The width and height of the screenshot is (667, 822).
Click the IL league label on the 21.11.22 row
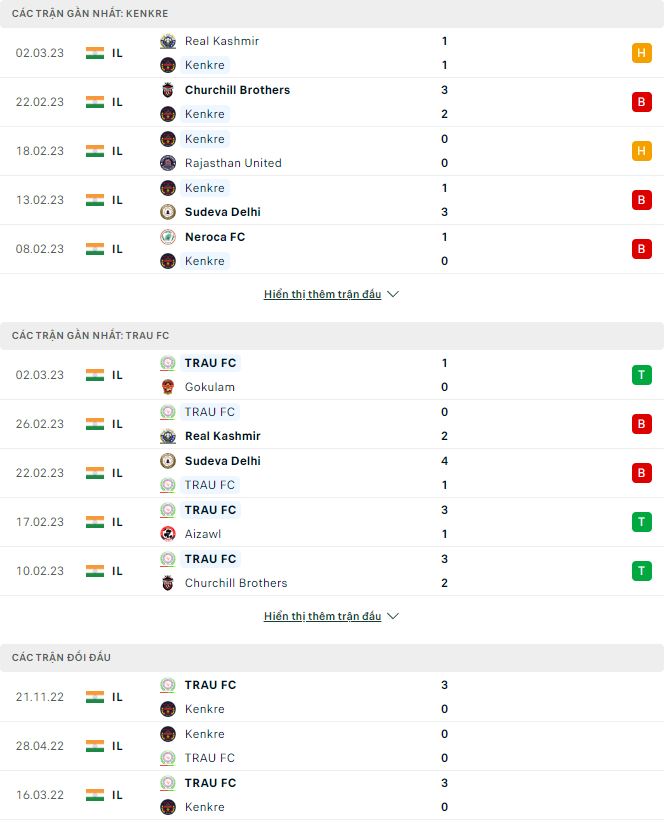[x=117, y=697]
